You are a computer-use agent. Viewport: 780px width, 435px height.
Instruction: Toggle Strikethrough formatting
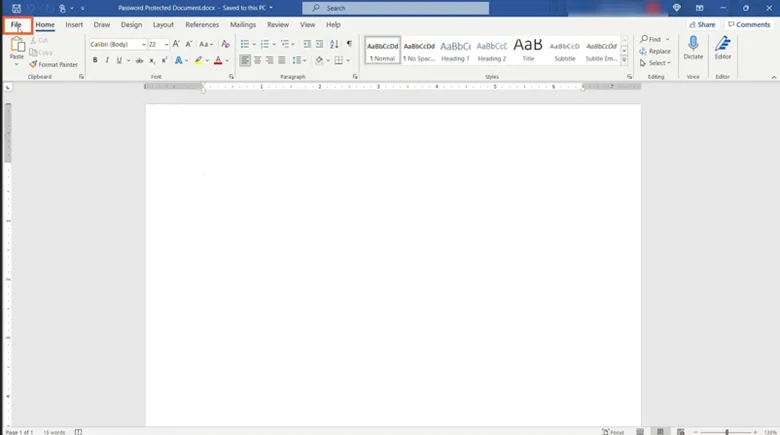[x=139, y=60]
